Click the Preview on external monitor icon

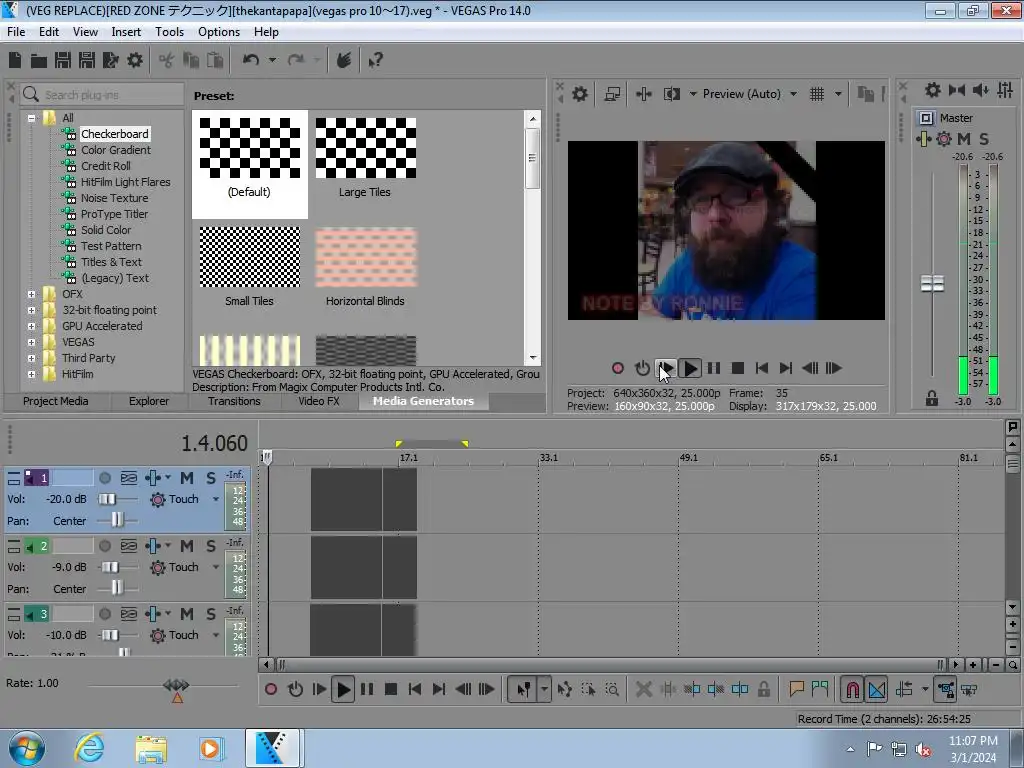(612, 94)
